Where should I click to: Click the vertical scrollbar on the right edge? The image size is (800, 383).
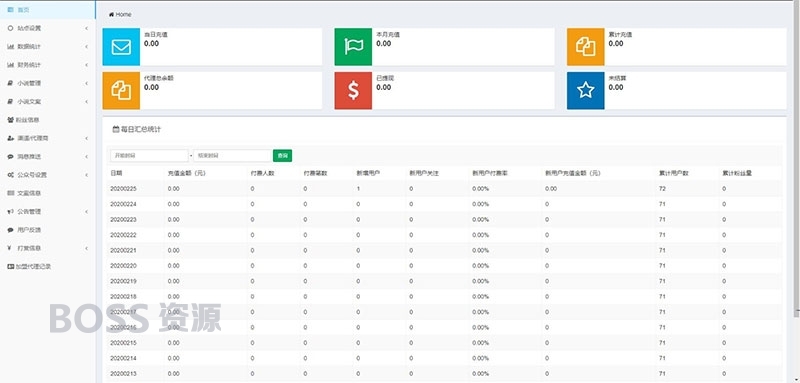tap(797, 158)
